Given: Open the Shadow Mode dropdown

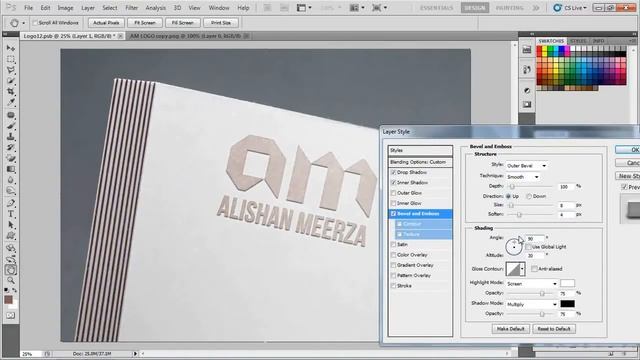Looking at the screenshot, I should pos(532,304).
